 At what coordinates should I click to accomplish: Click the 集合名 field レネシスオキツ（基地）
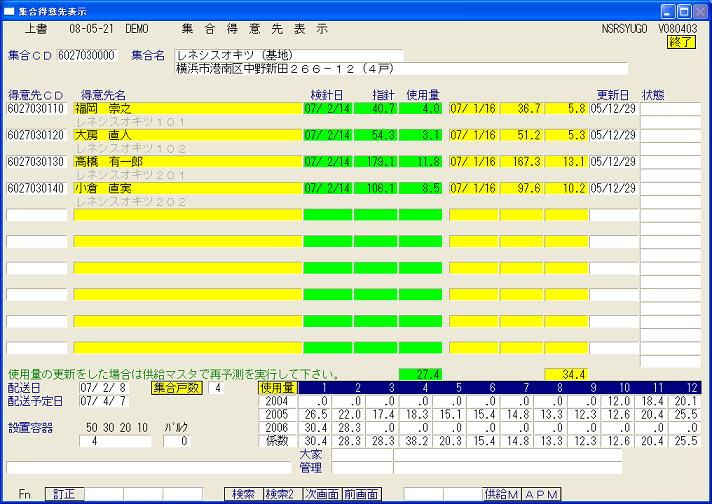click(x=289, y=55)
